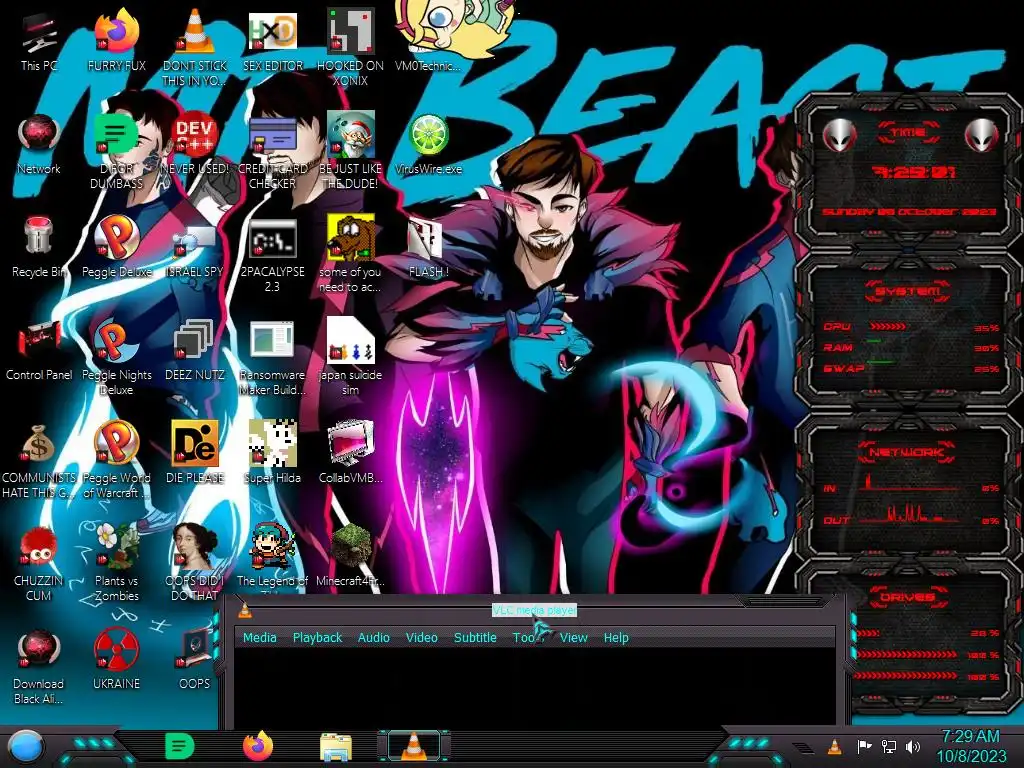This screenshot has width=1024, height=768.
Task: Open Ransomware Maker Build icon
Action: click(272, 358)
